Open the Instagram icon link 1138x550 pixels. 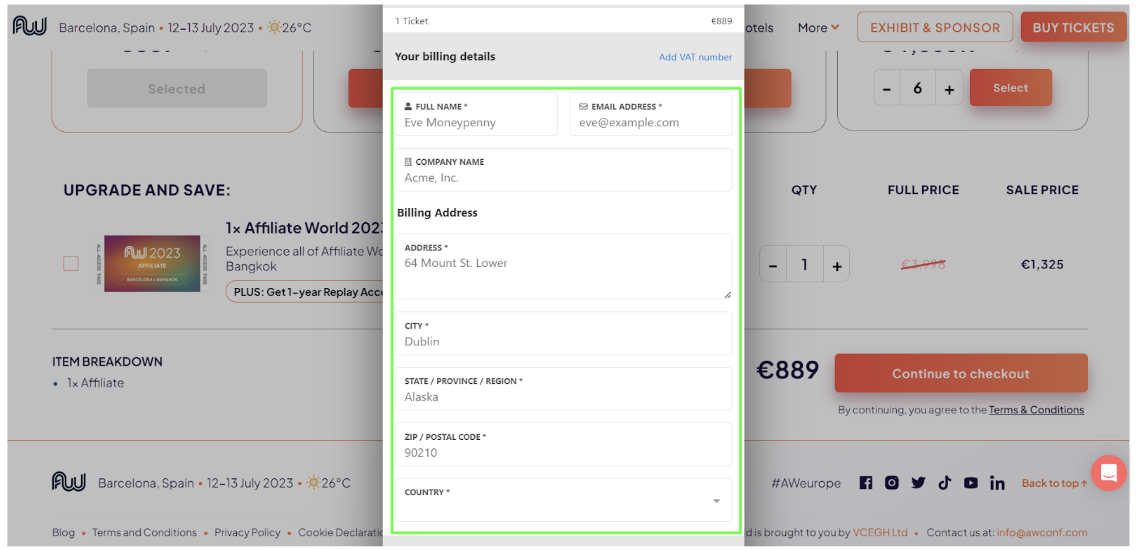pyautogui.click(x=892, y=483)
